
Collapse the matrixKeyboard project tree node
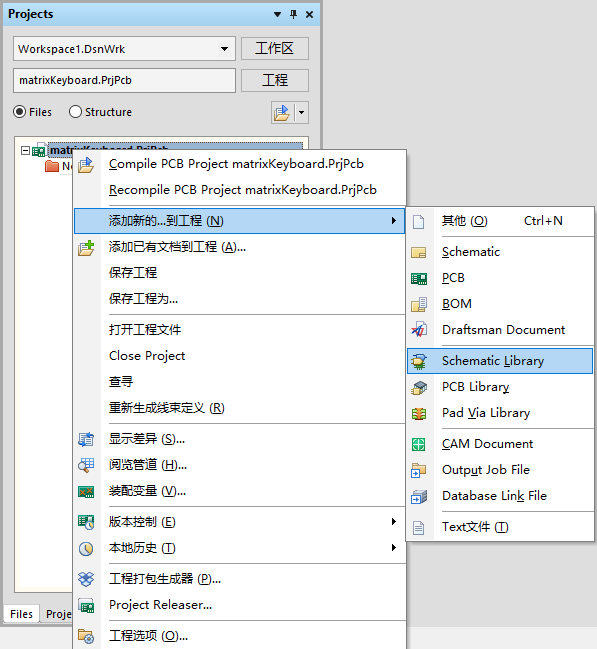(x=25, y=150)
